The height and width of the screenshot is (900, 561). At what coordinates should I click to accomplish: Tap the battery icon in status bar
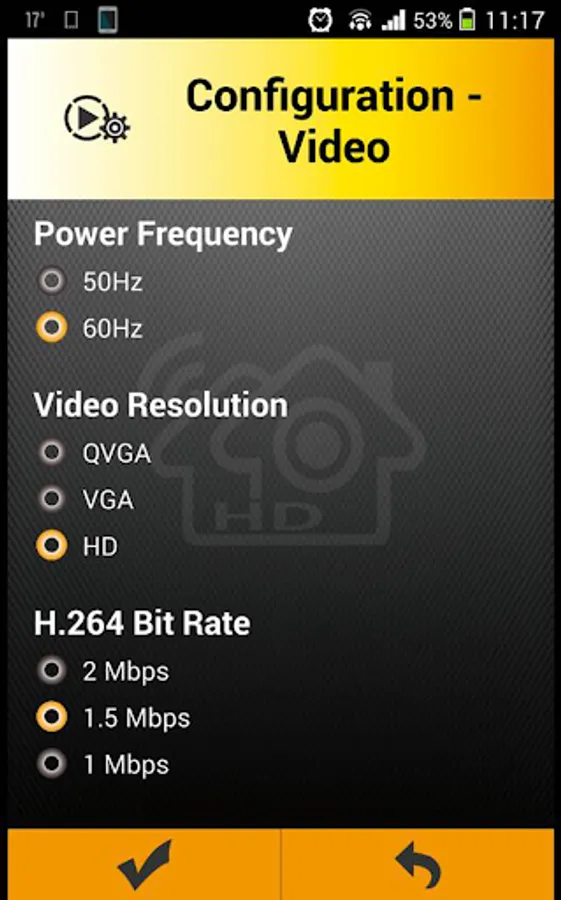(467, 21)
